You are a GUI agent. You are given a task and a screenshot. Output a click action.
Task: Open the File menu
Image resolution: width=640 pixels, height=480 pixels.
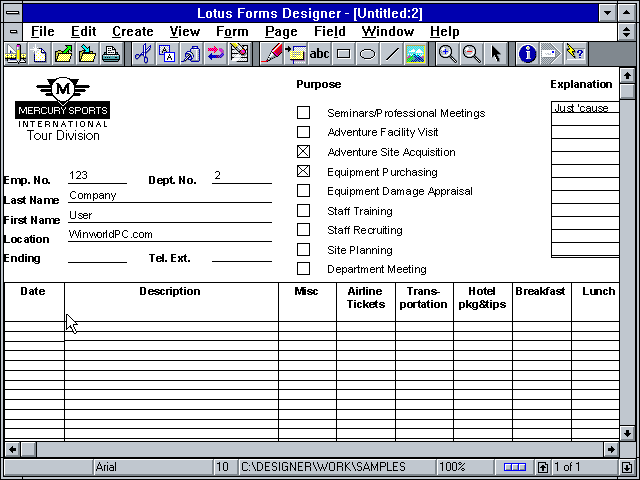42,32
